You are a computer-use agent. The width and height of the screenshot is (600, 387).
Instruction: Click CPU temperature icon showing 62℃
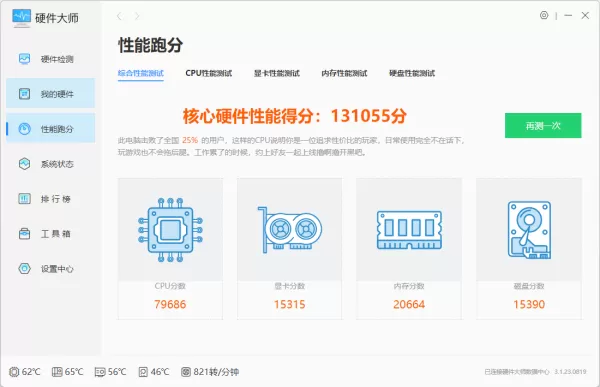pos(14,372)
